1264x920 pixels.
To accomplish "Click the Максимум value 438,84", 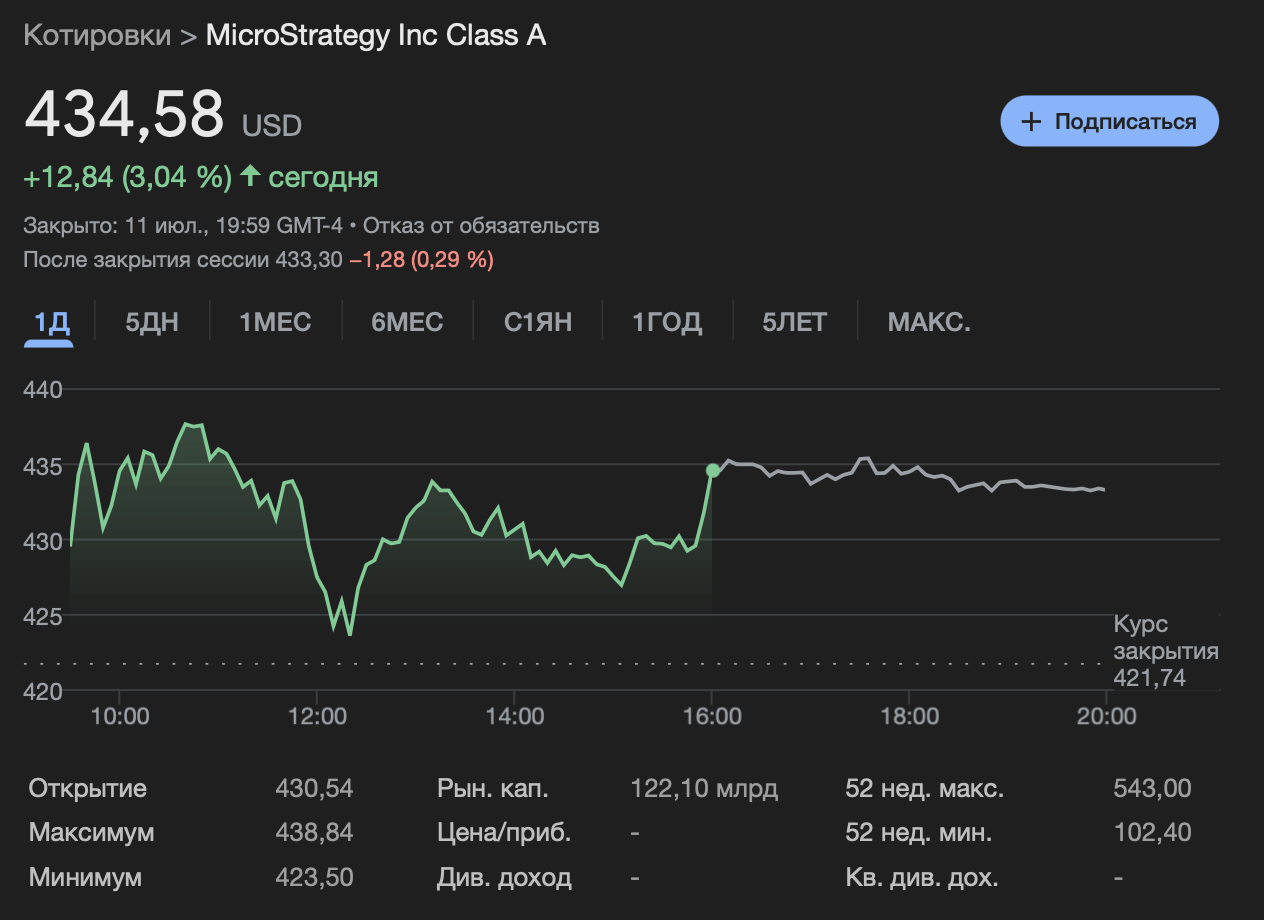I will 314,832.
